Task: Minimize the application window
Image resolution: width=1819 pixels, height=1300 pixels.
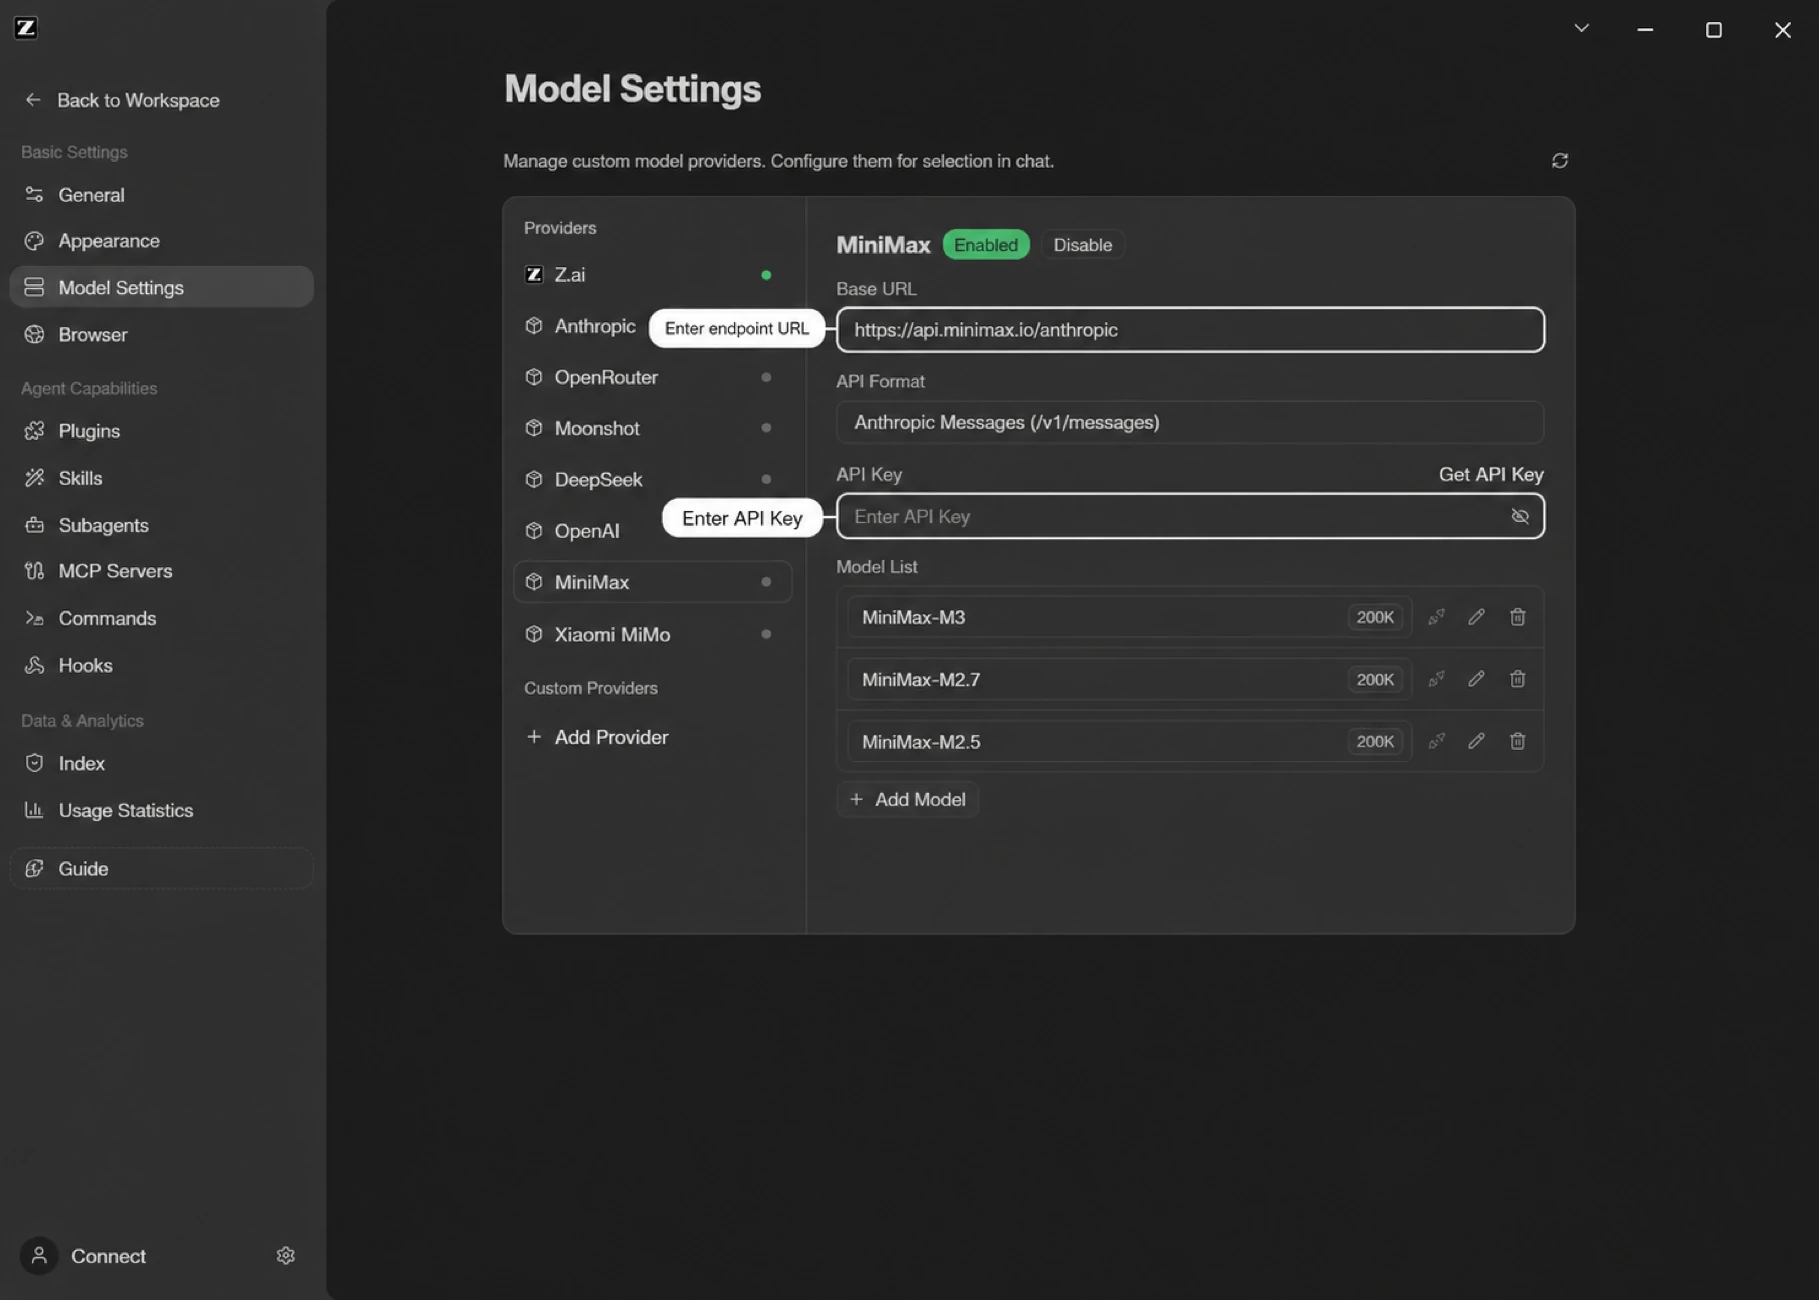Action: click(x=1645, y=30)
